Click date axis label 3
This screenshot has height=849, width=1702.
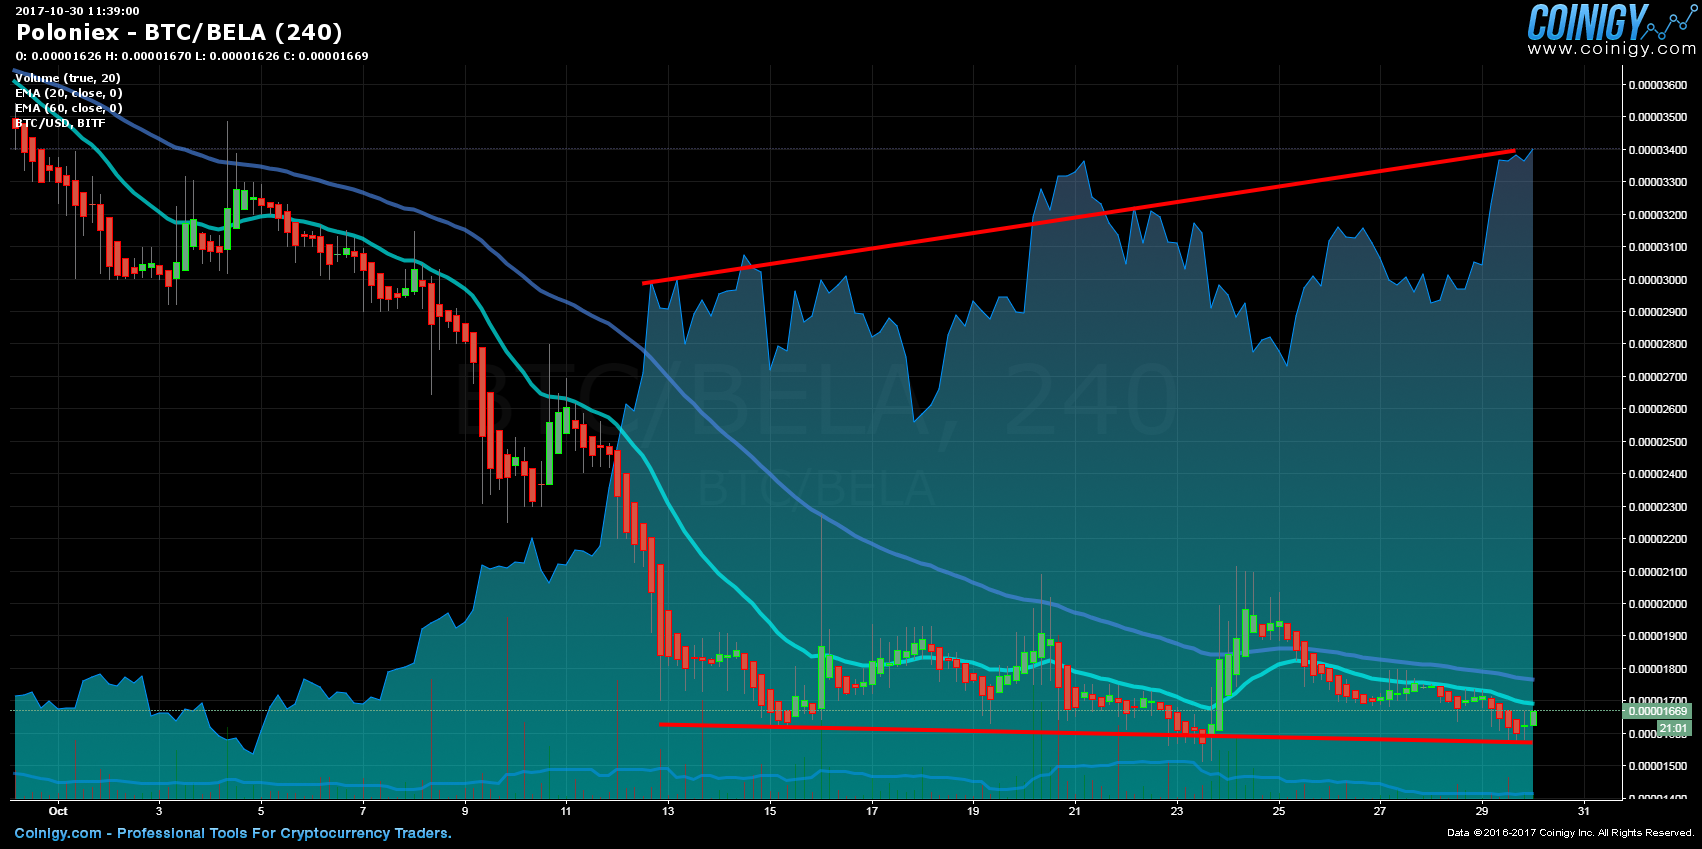click(x=159, y=811)
